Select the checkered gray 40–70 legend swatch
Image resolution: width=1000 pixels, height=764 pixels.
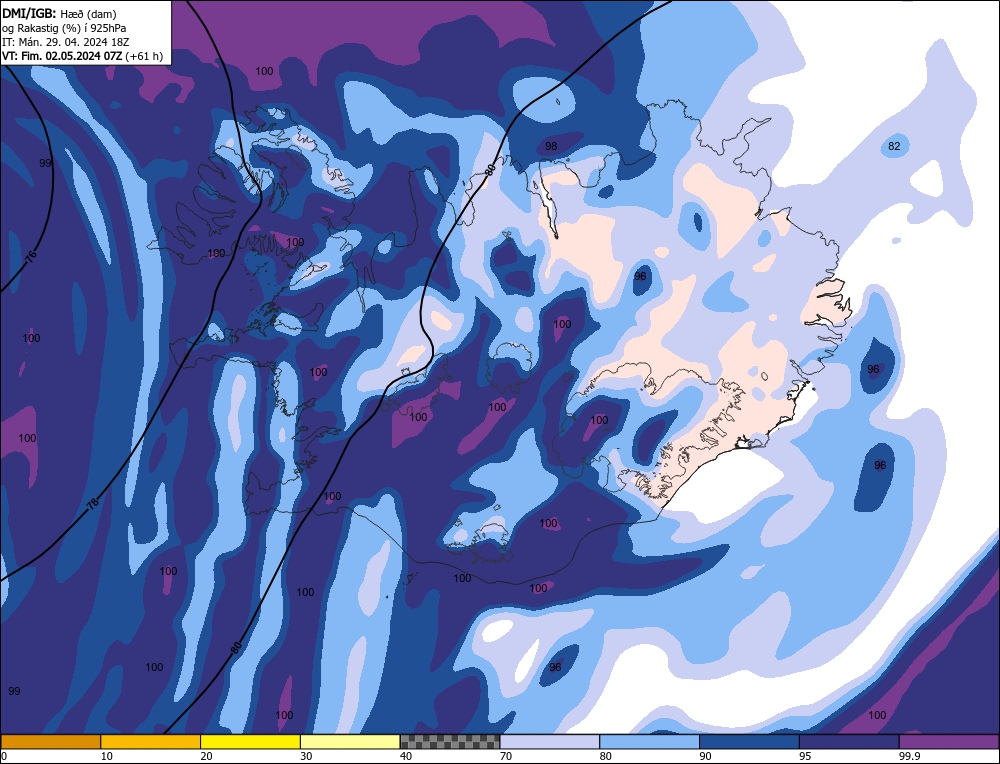[450, 741]
